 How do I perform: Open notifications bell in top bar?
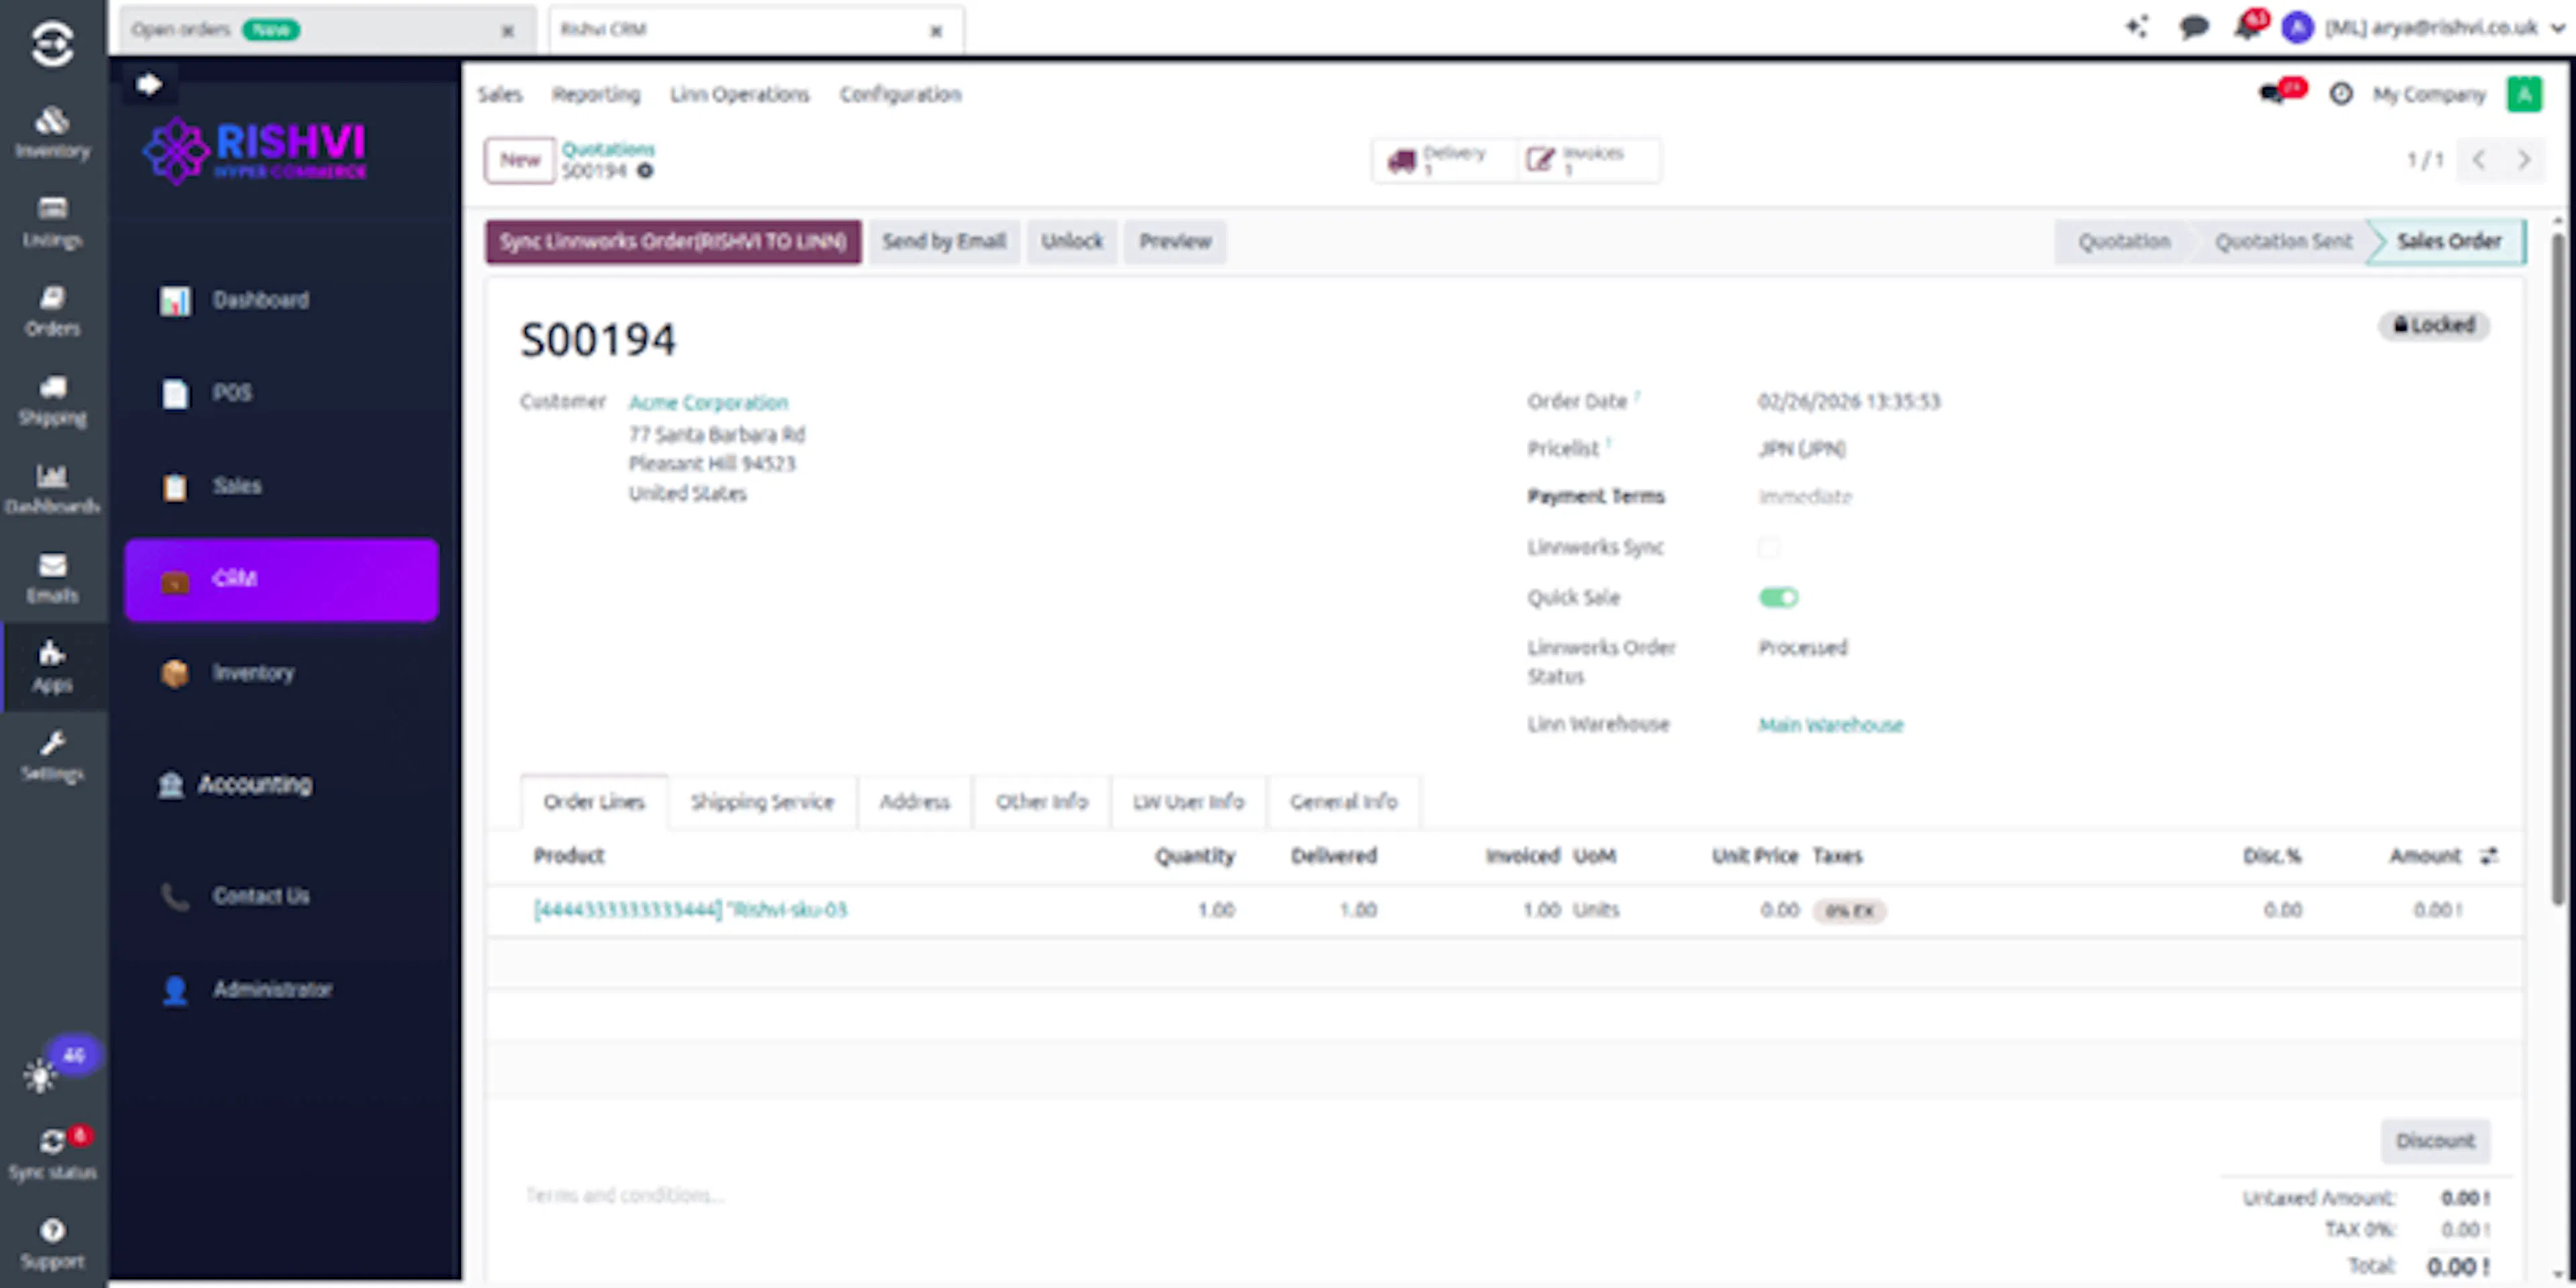(2247, 27)
